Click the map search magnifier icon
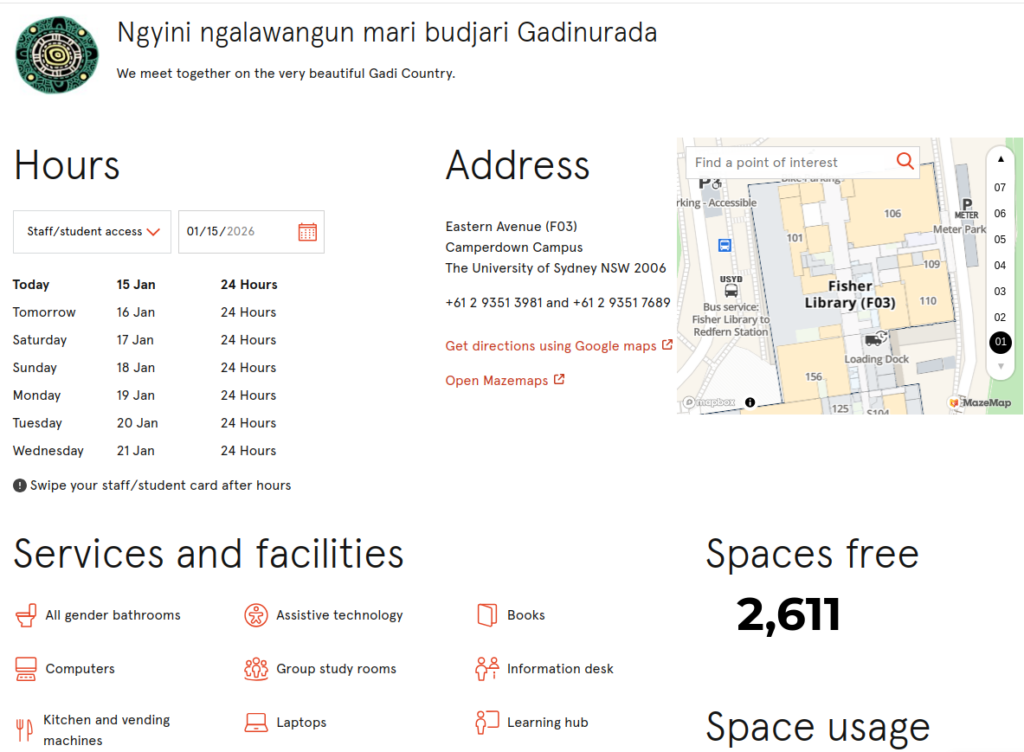1024x752 pixels. click(904, 162)
